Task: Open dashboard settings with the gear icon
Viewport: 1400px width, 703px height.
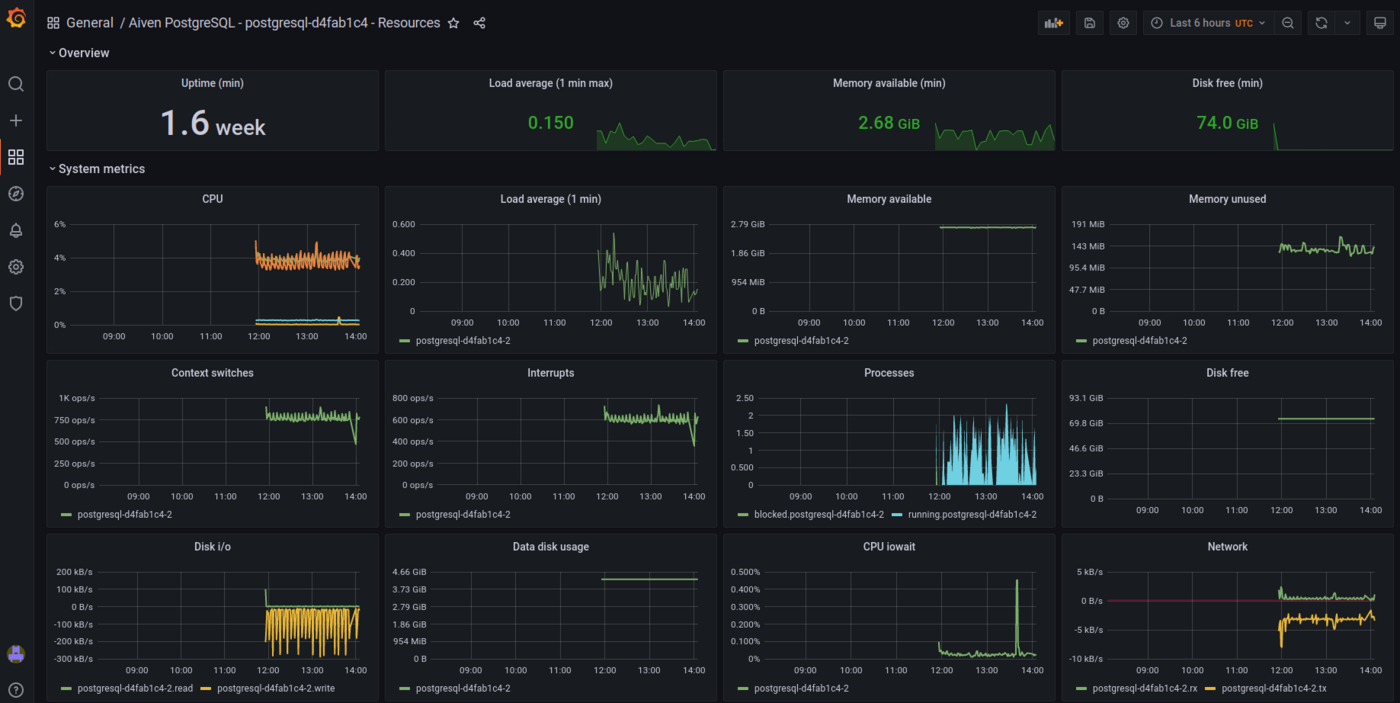Action: coord(1123,22)
